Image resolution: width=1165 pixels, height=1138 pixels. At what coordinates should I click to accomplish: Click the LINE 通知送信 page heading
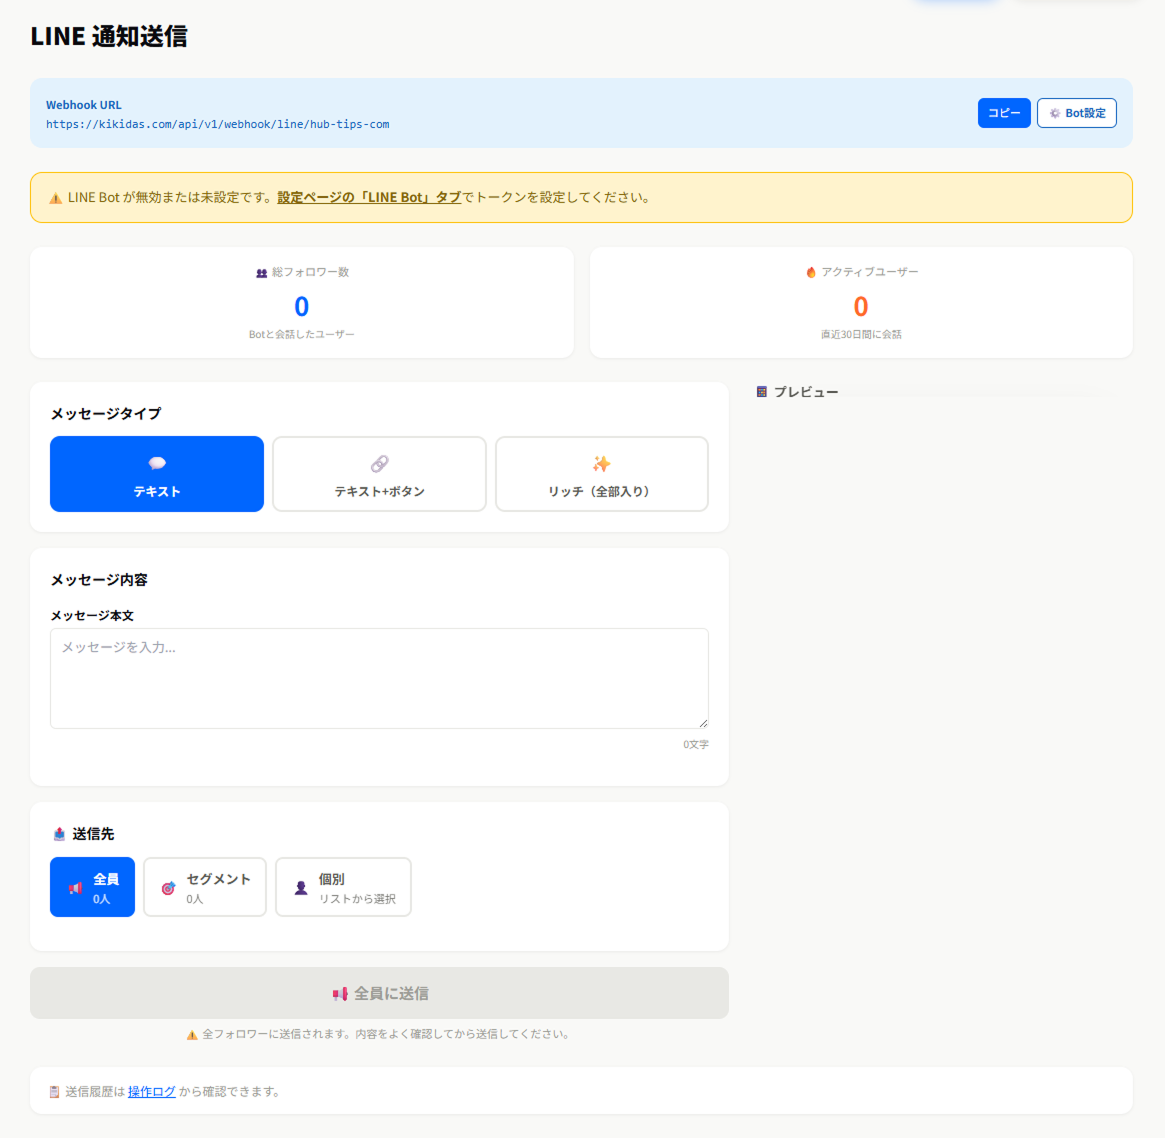109,36
